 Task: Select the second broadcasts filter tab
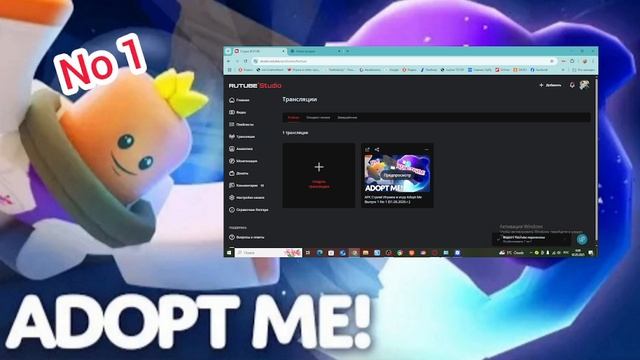click(318, 118)
